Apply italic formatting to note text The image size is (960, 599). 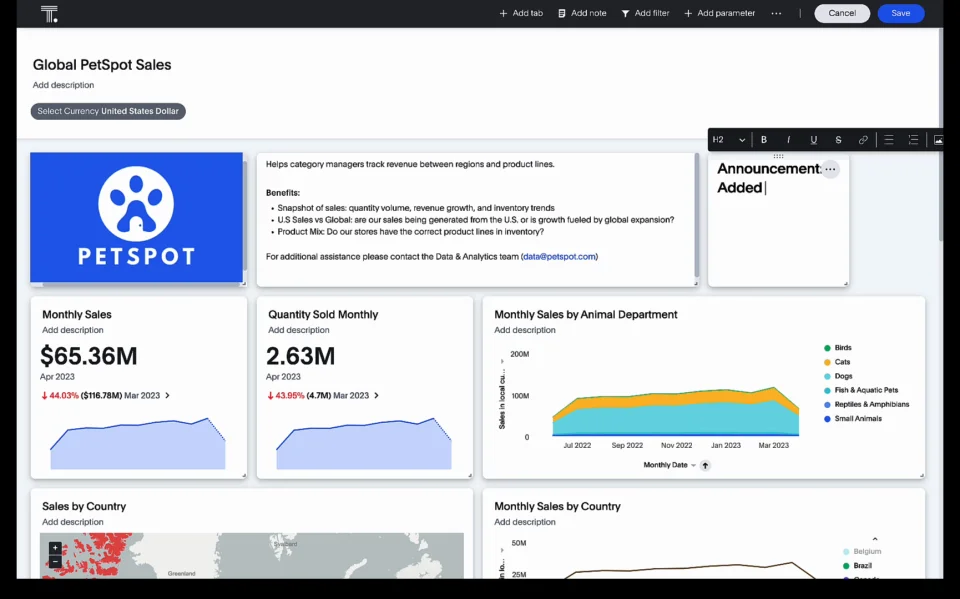789,140
